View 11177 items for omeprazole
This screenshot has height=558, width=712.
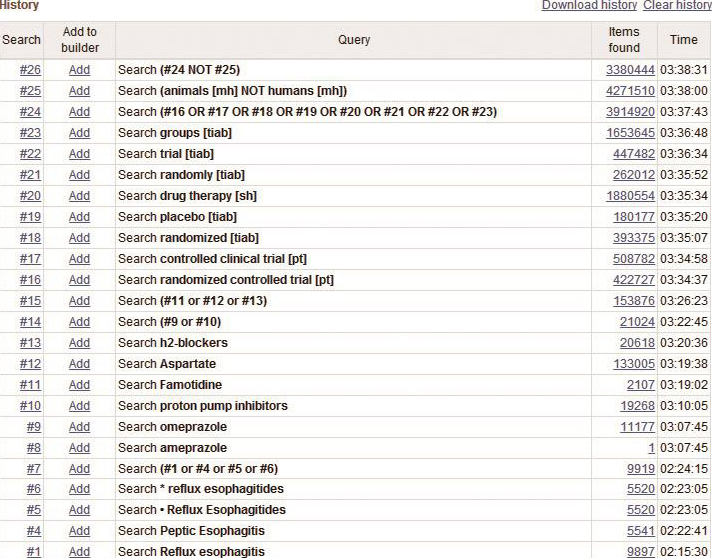point(637,427)
